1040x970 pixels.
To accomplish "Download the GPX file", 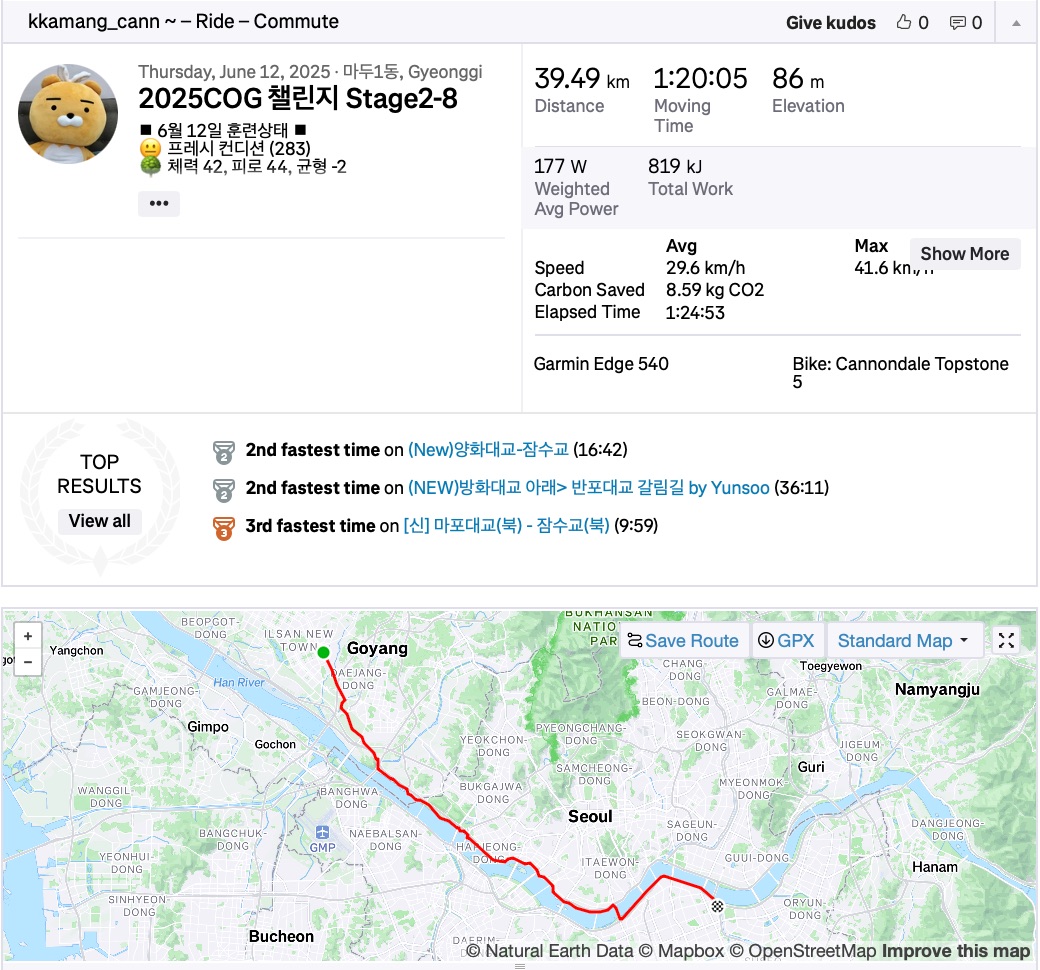I will point(787,640).
